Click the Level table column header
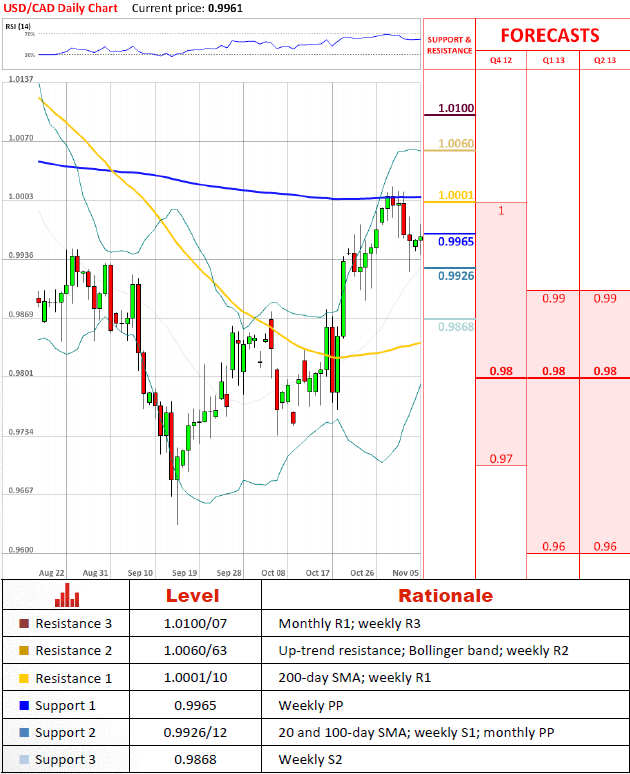Viewport: 630px width, 774px height. point(192,595)
